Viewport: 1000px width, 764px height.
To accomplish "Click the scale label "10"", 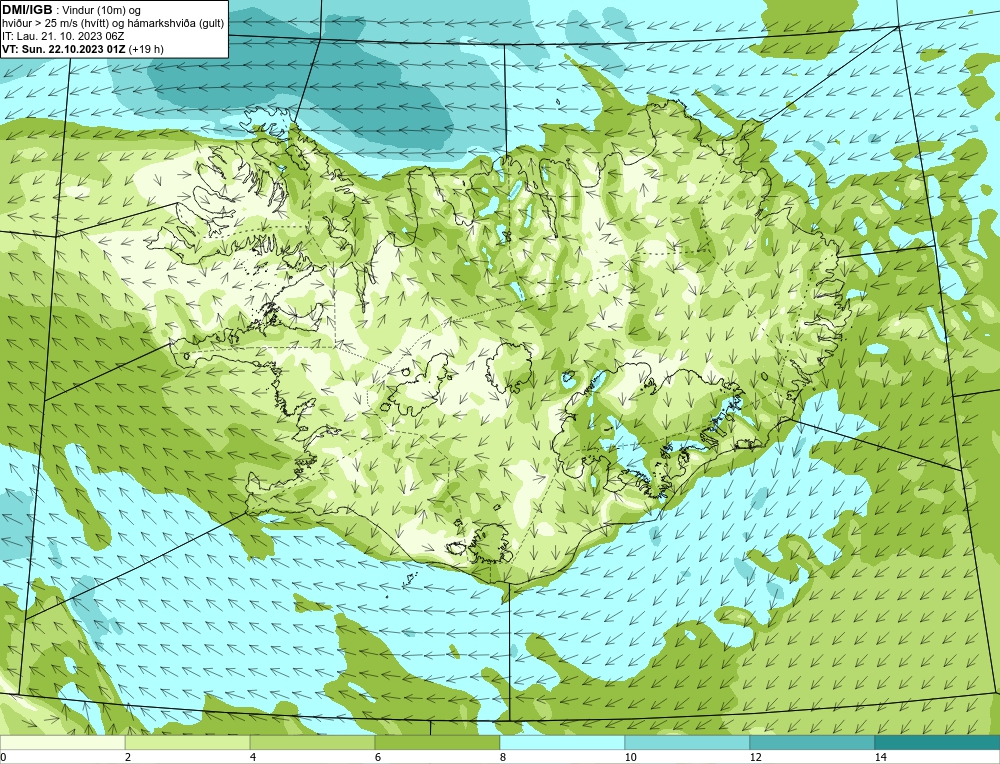I will pos(631,757).
